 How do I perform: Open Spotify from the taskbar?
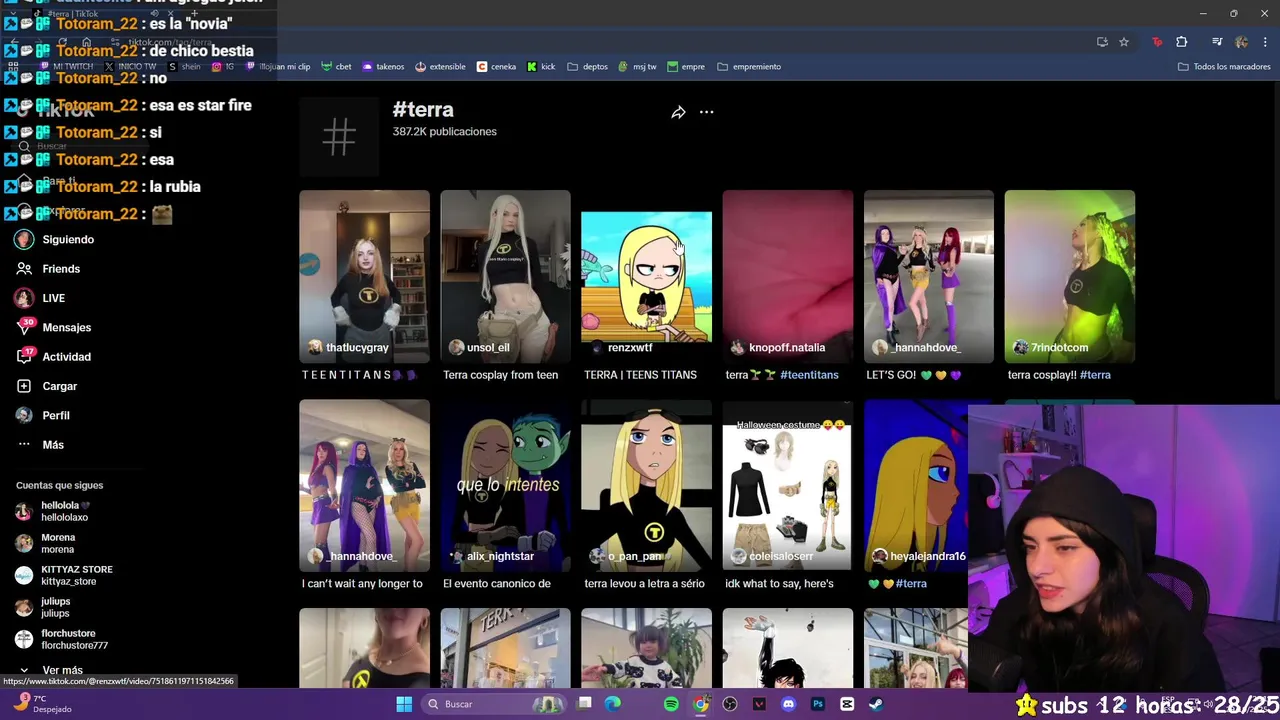click(671, 704)
